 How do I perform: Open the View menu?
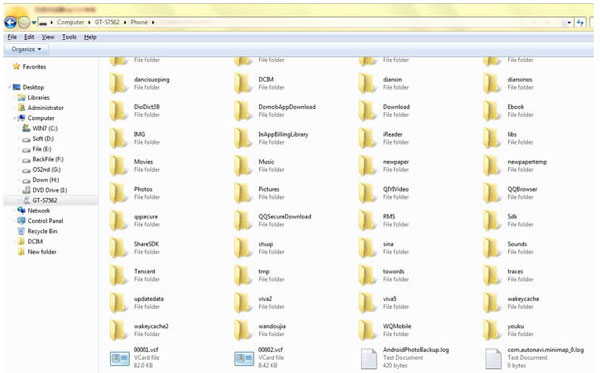48,37
